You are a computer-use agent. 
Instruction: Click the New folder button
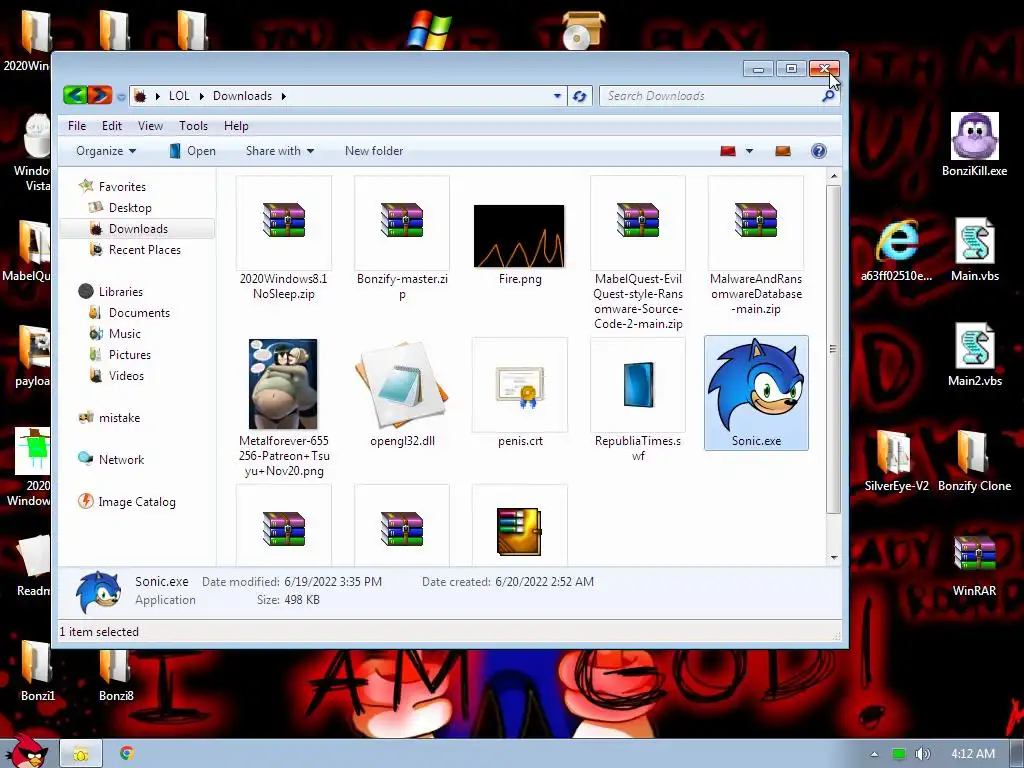point(374,151)
